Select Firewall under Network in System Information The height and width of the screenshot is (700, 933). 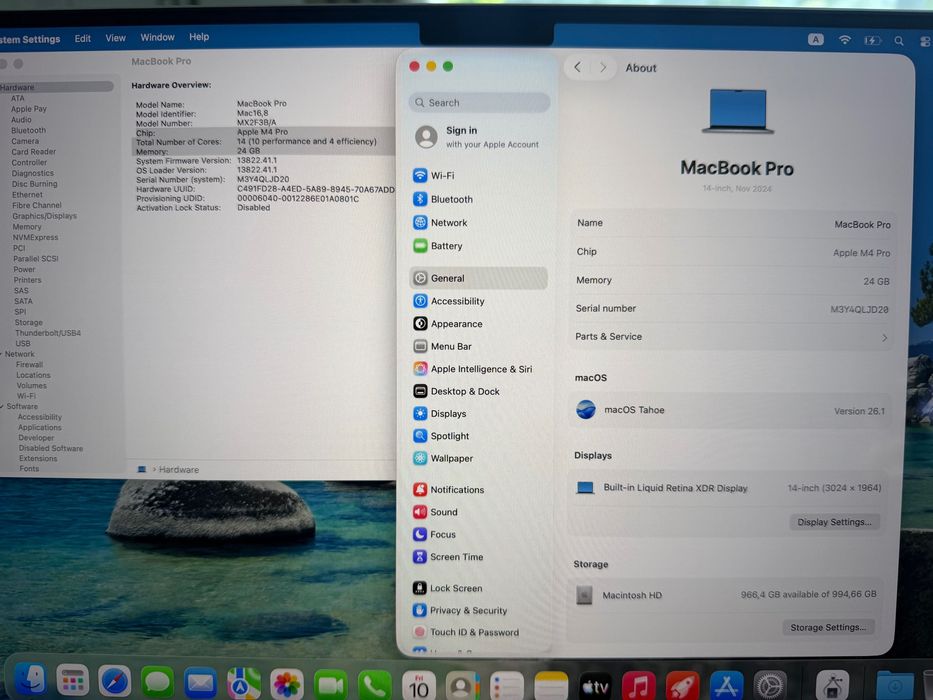(30, 365)
